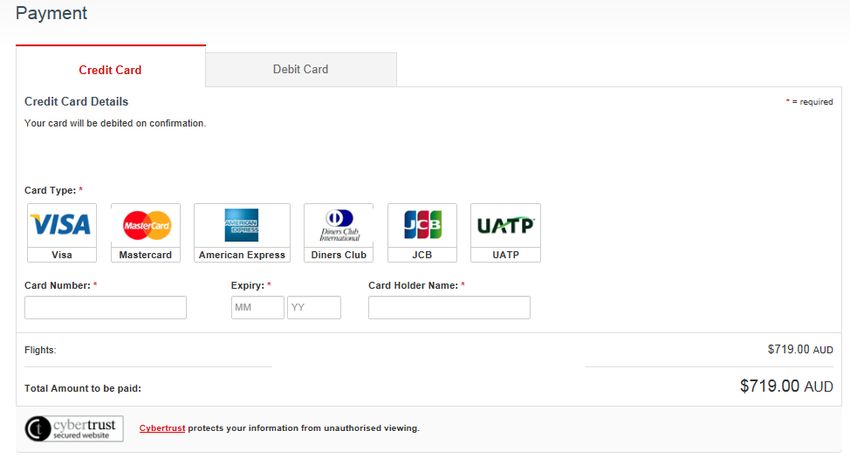Click the Cybertrust secured website badge
This screenshot has height=458, width=850.
[x=74, y=429]
